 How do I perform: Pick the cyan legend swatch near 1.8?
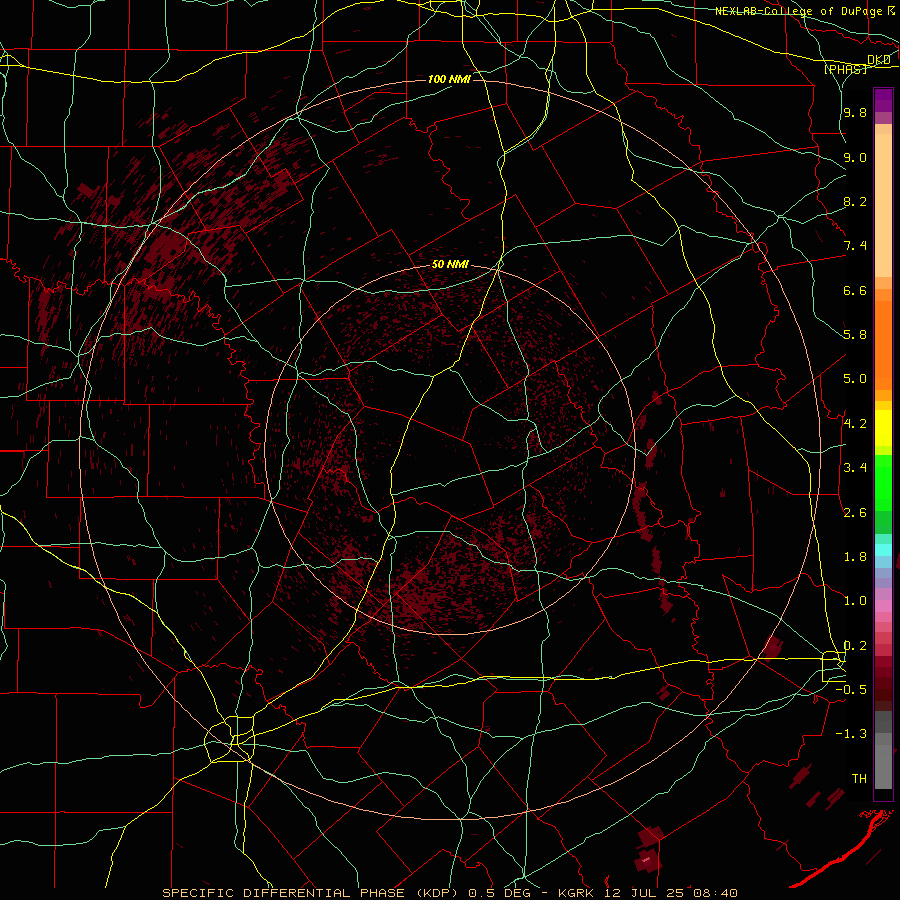click(883, 550)
